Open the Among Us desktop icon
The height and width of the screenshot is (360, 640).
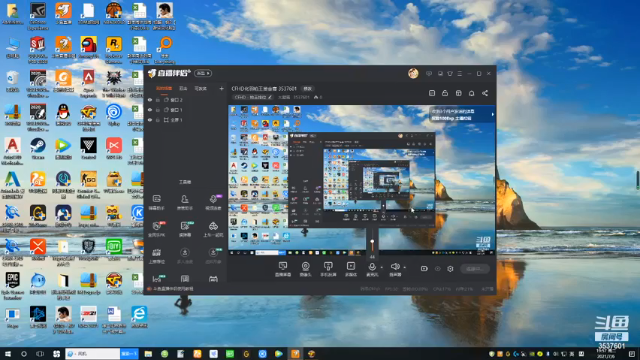pyautogui.click(x=88, y=47)
